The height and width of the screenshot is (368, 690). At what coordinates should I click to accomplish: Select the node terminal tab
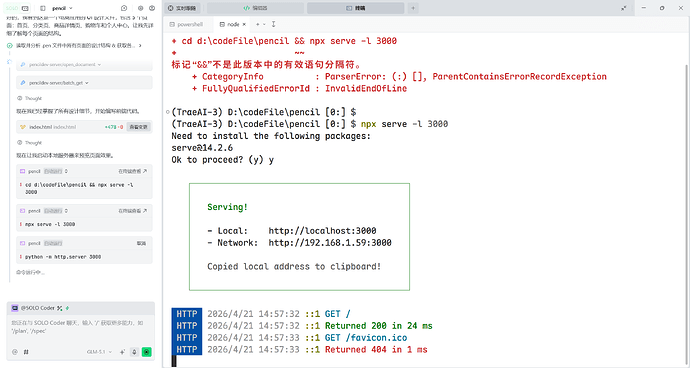click(230, 25)
